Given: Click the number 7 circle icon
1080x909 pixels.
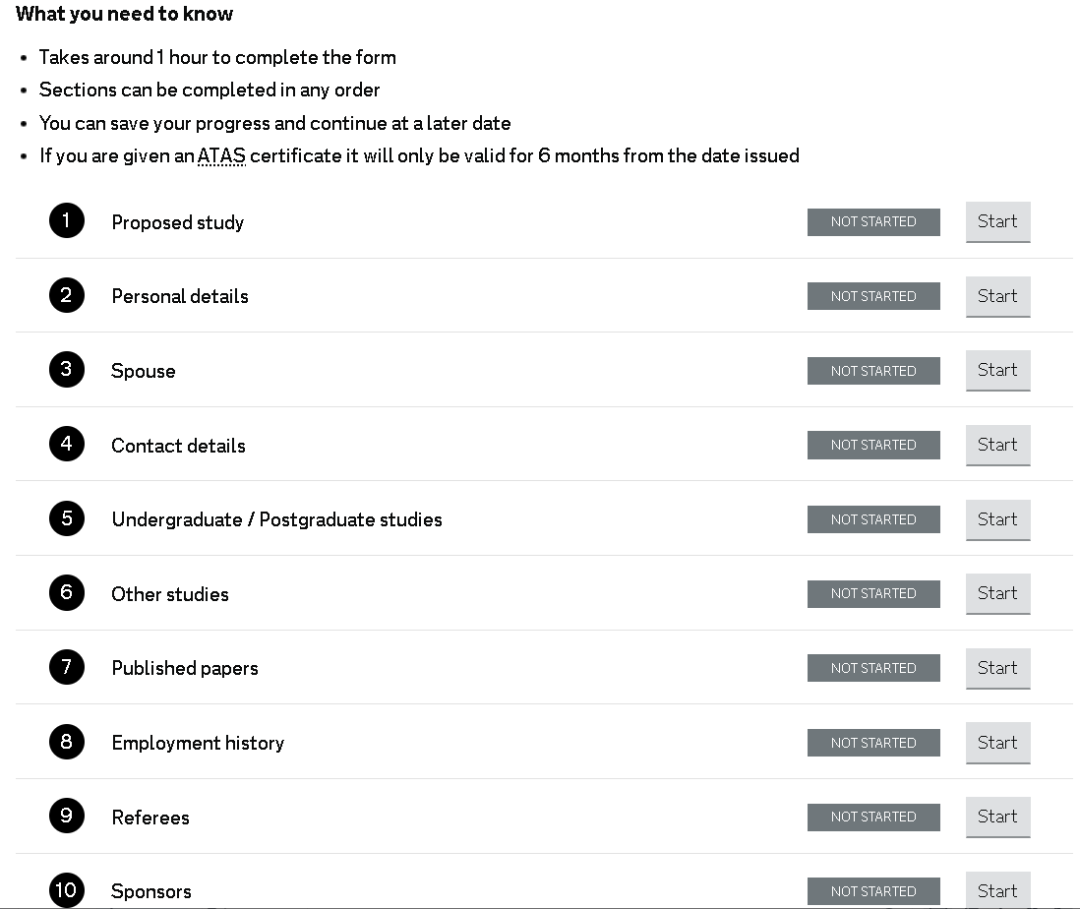Looking at the screenshot, I should [x=66, y=668].
